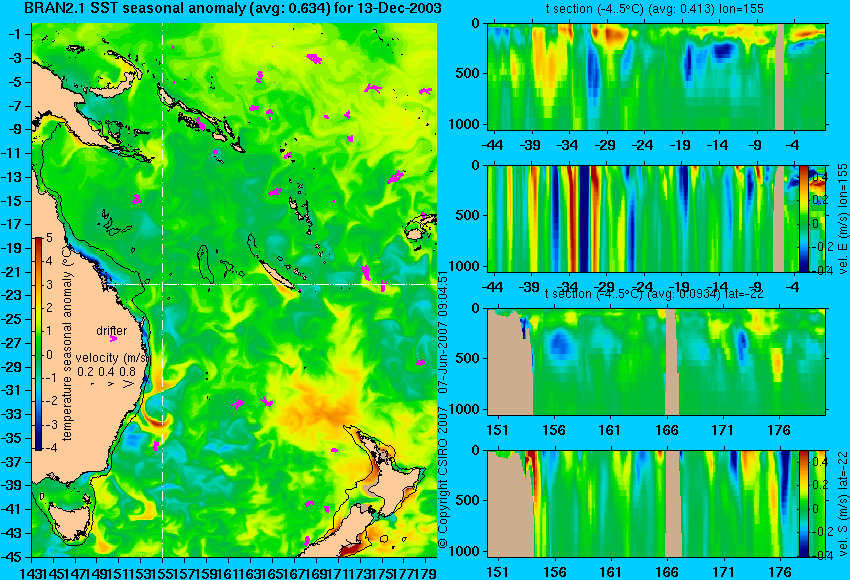Click the vel. S velocity color bar
This screenshot has height=580, width=850.
(x=804, y=504)
